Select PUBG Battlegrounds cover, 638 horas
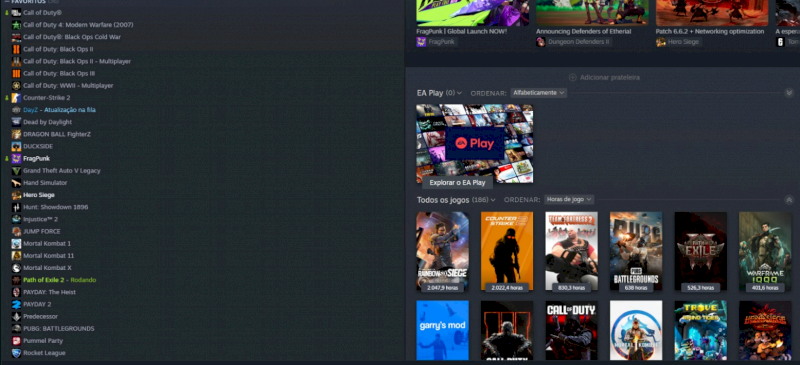The image size is (800, 365). click(x=636, y=251)
